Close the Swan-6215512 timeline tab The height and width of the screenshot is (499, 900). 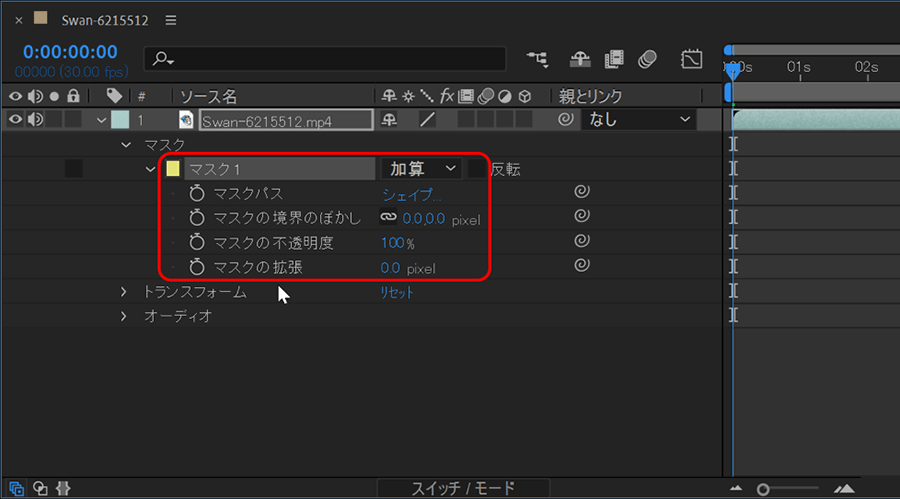click(18, 20)
